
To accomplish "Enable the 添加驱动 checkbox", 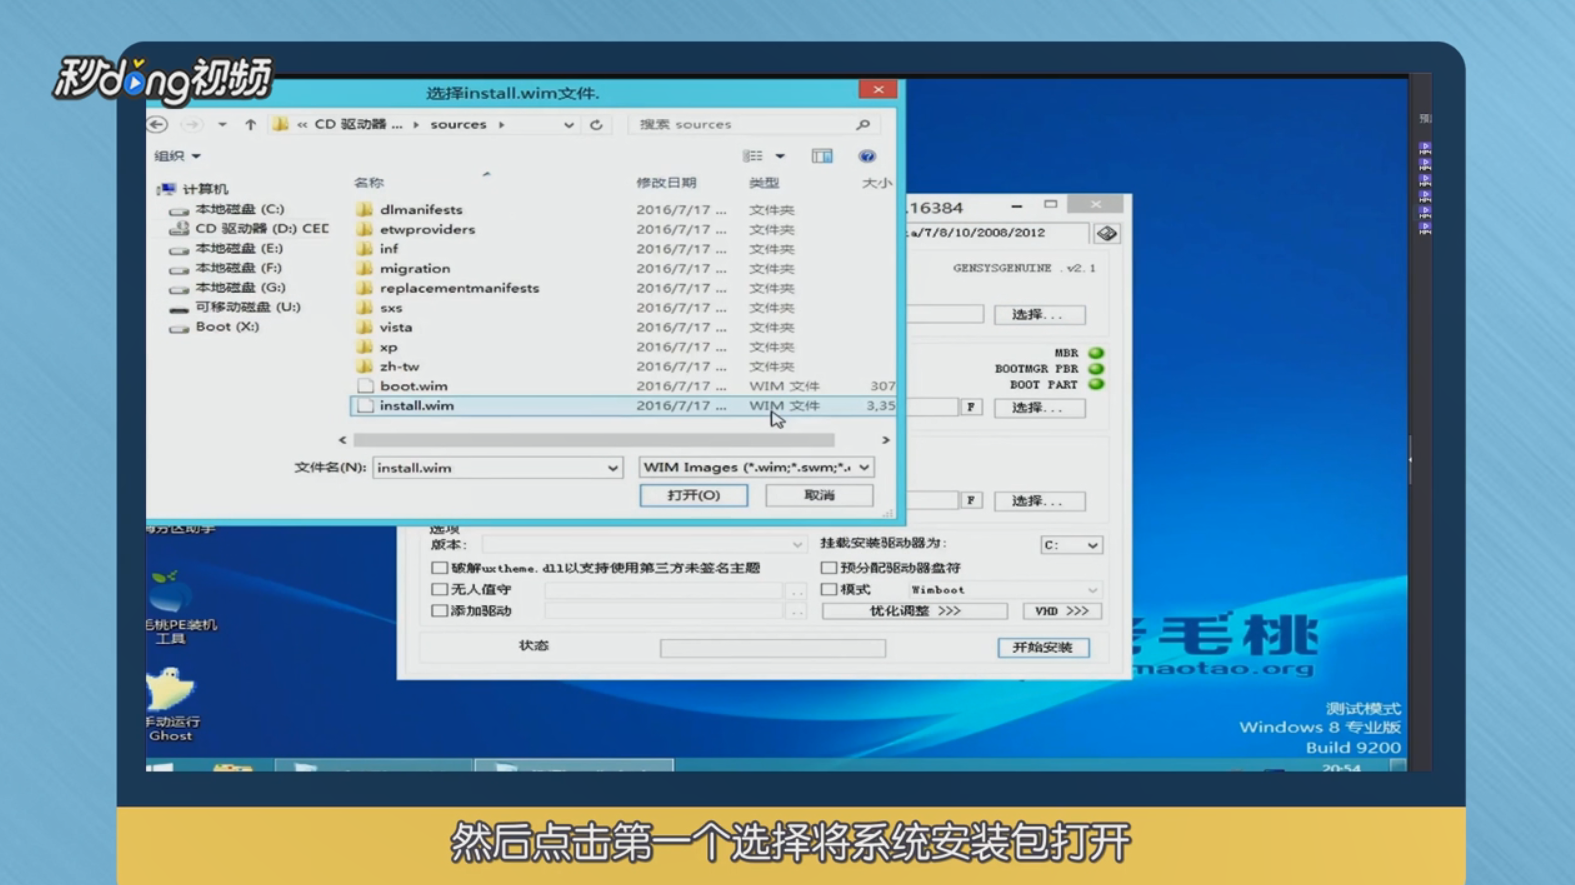I will click(439, 610).
